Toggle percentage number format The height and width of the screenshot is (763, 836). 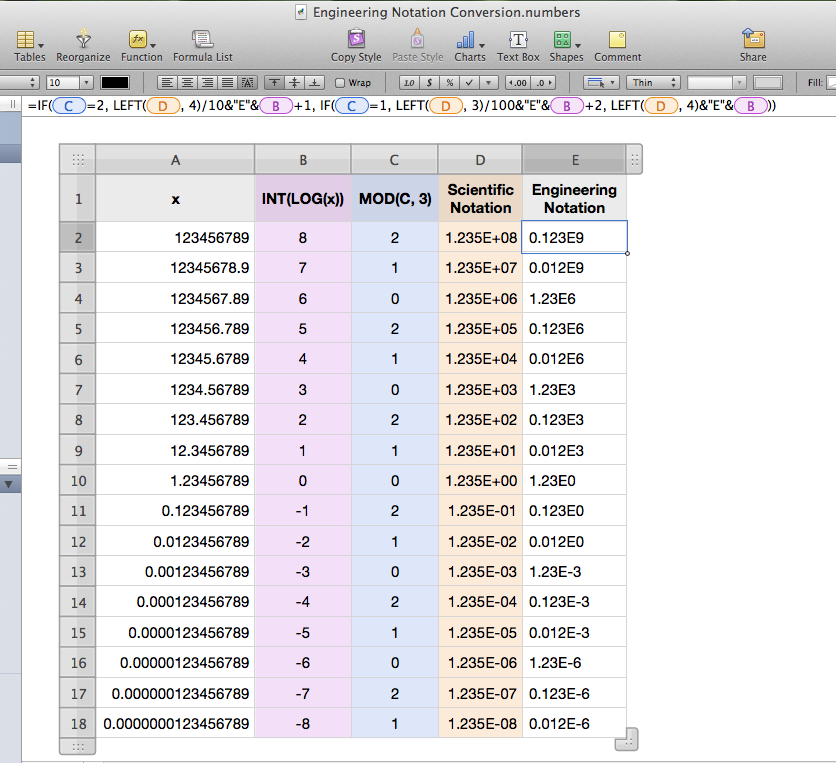(x=450, y=83)
